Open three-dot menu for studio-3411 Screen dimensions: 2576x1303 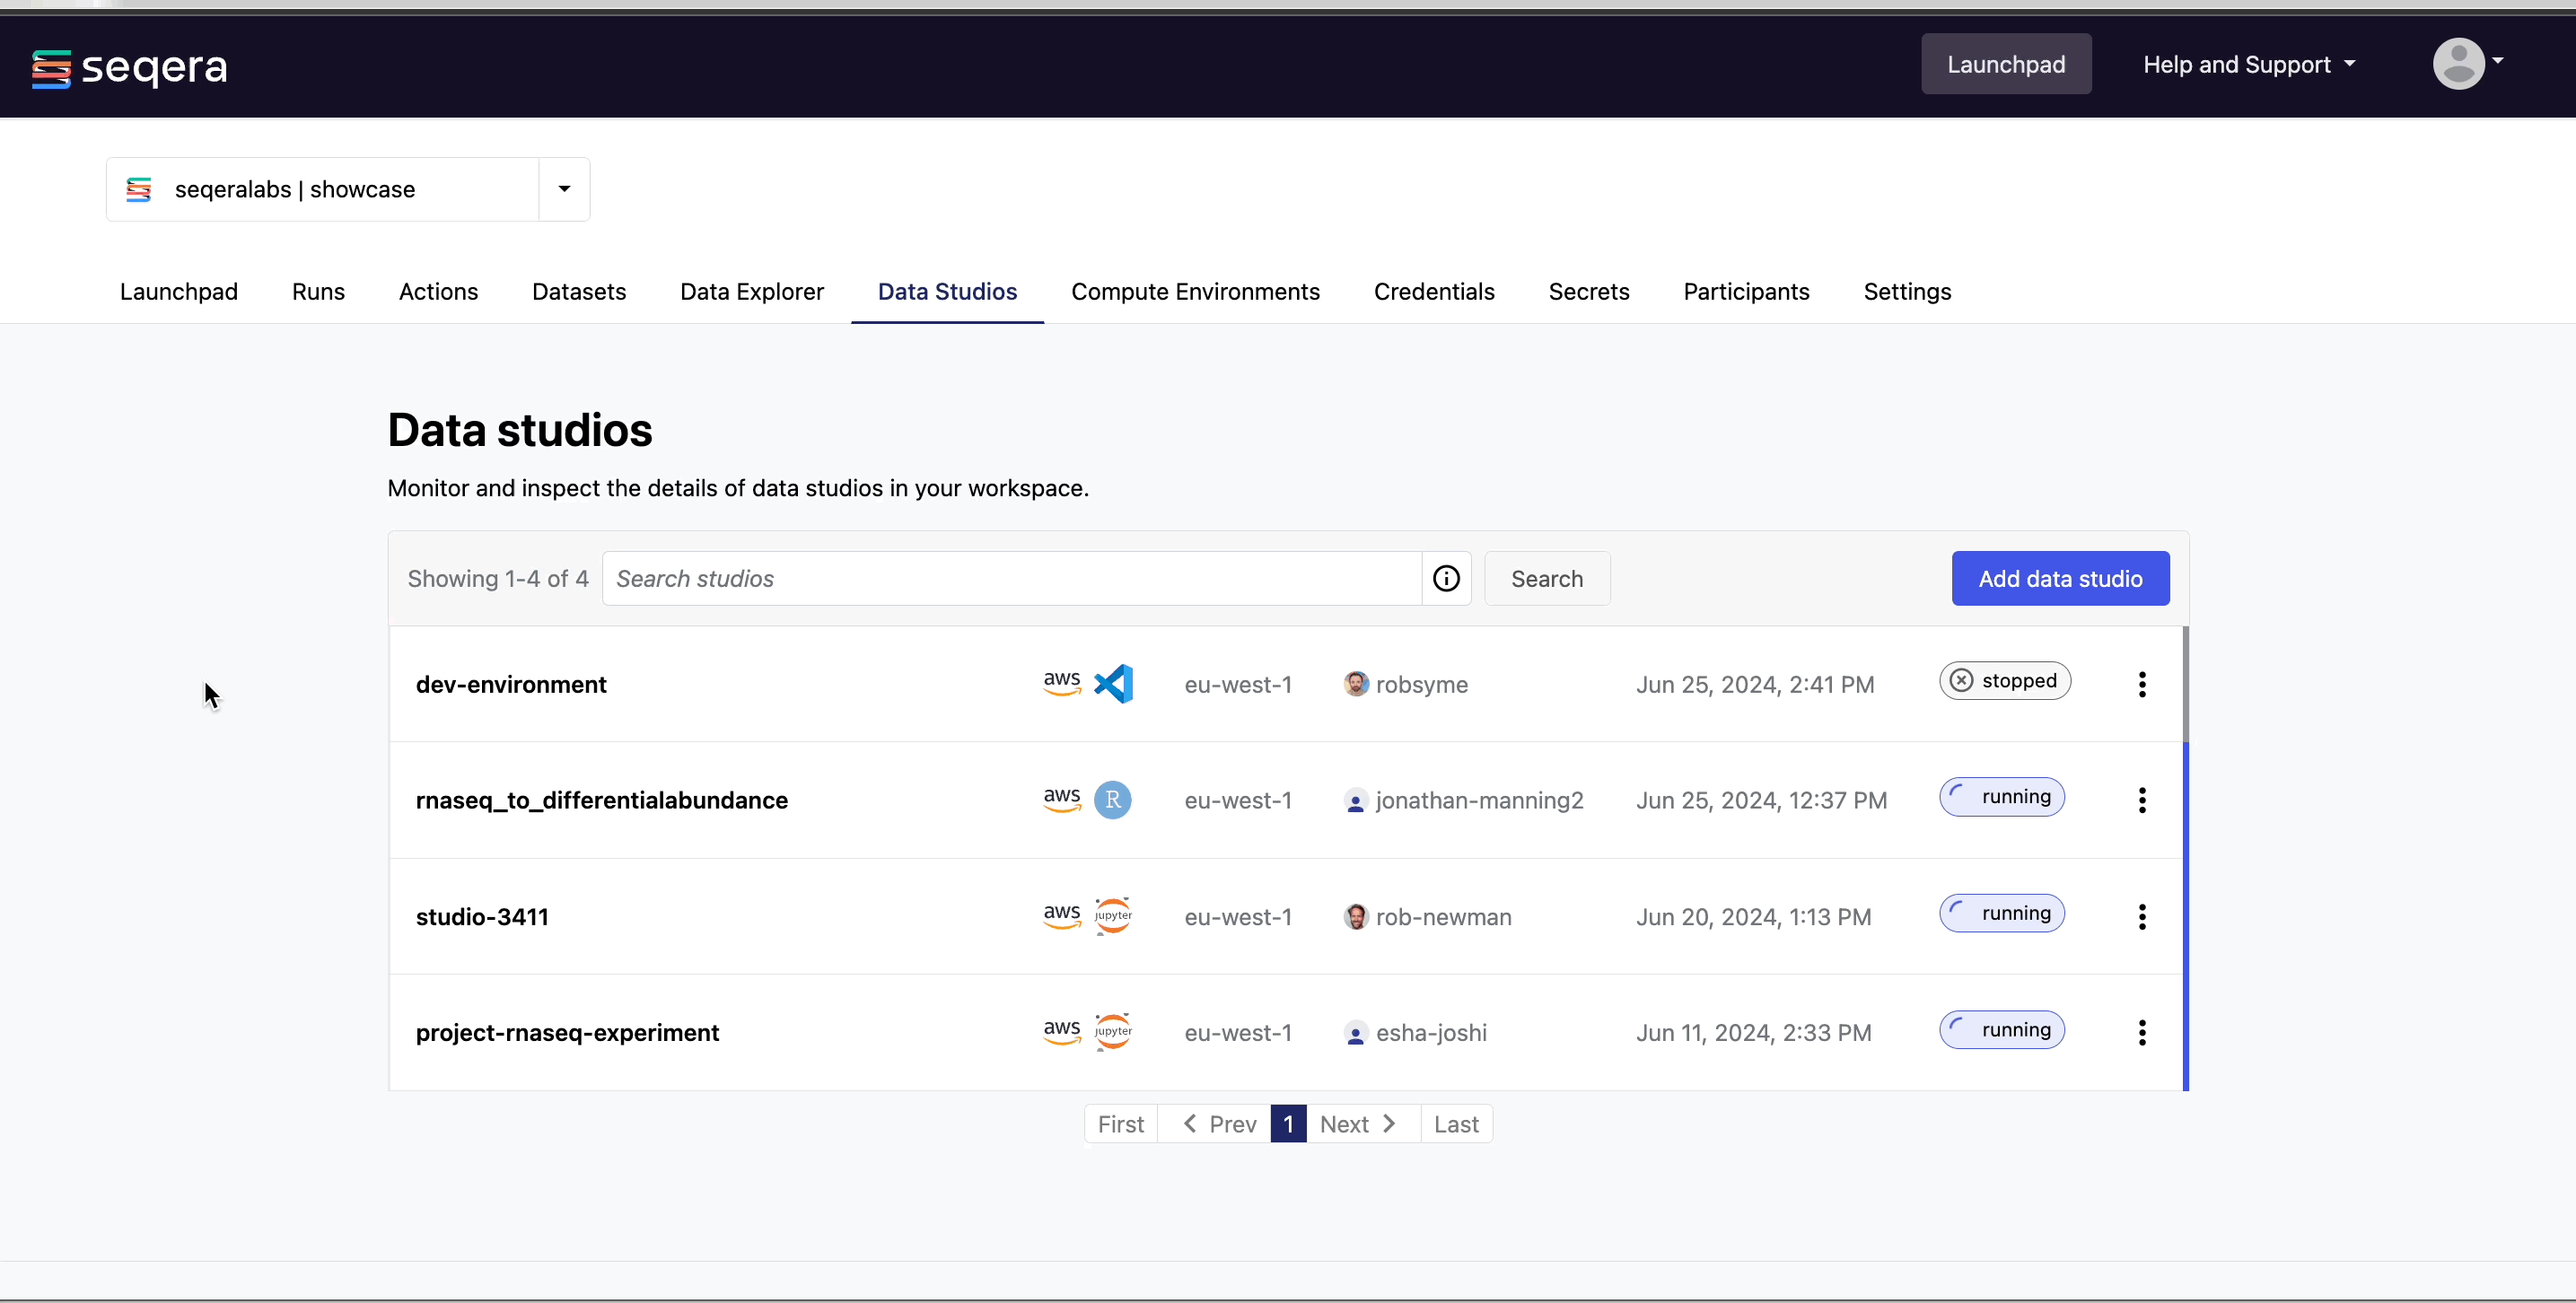point(2142,916)
